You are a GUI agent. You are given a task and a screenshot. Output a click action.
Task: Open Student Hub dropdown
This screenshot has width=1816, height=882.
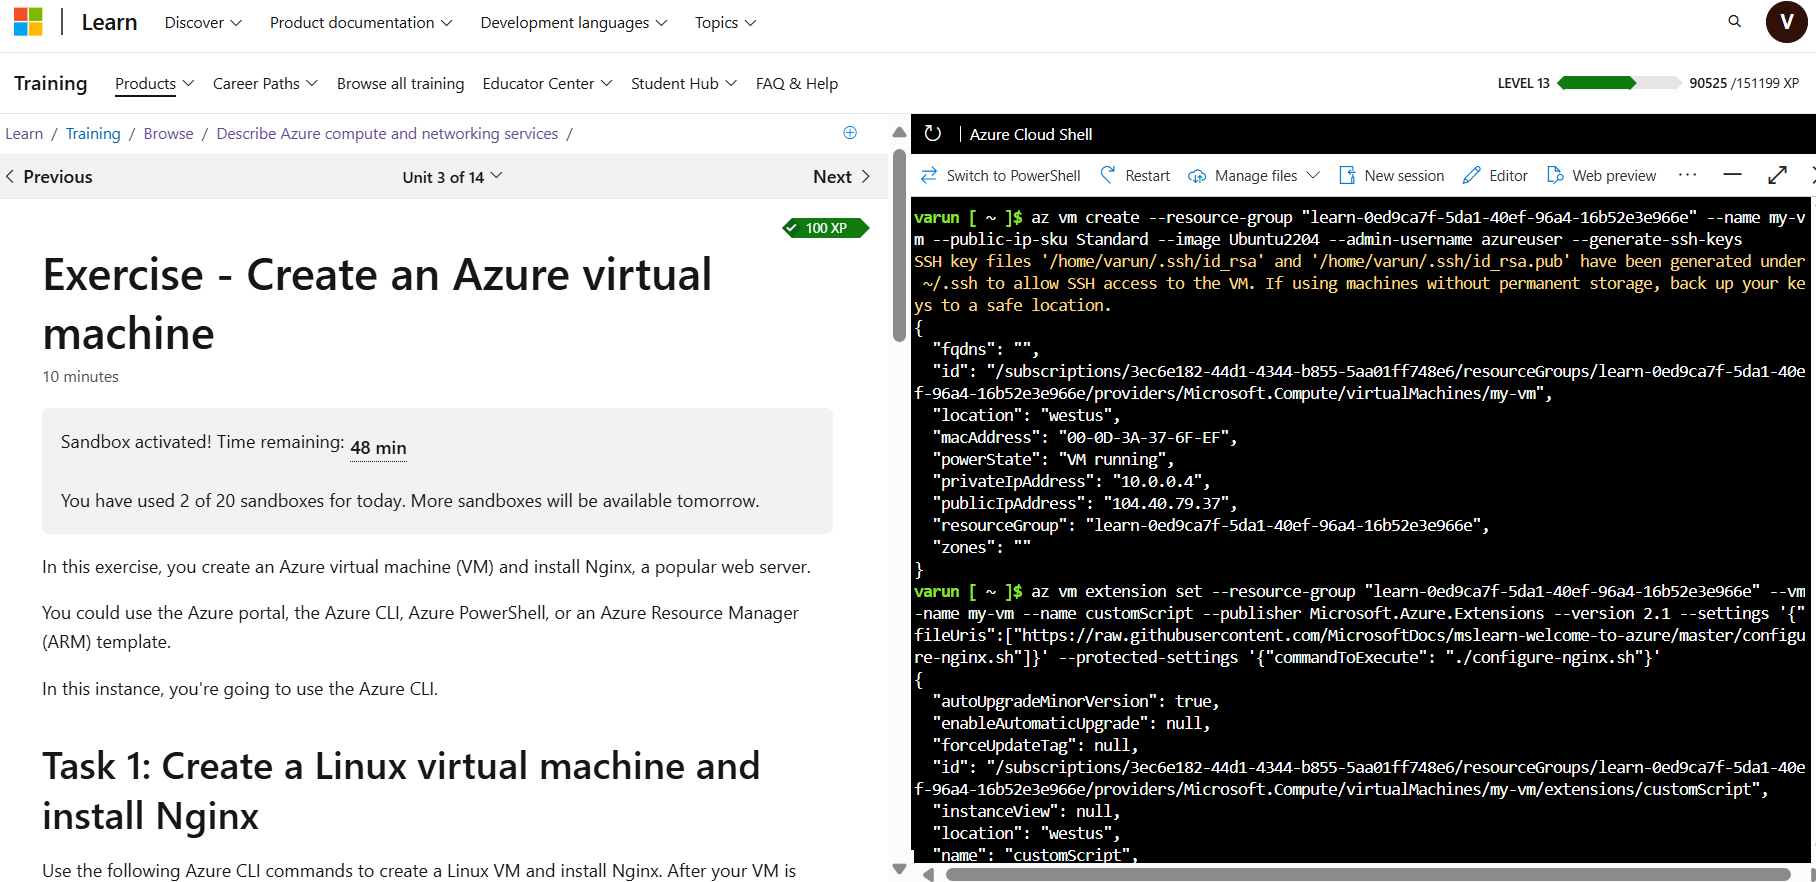pyautogui.click(x=684, y=84)
